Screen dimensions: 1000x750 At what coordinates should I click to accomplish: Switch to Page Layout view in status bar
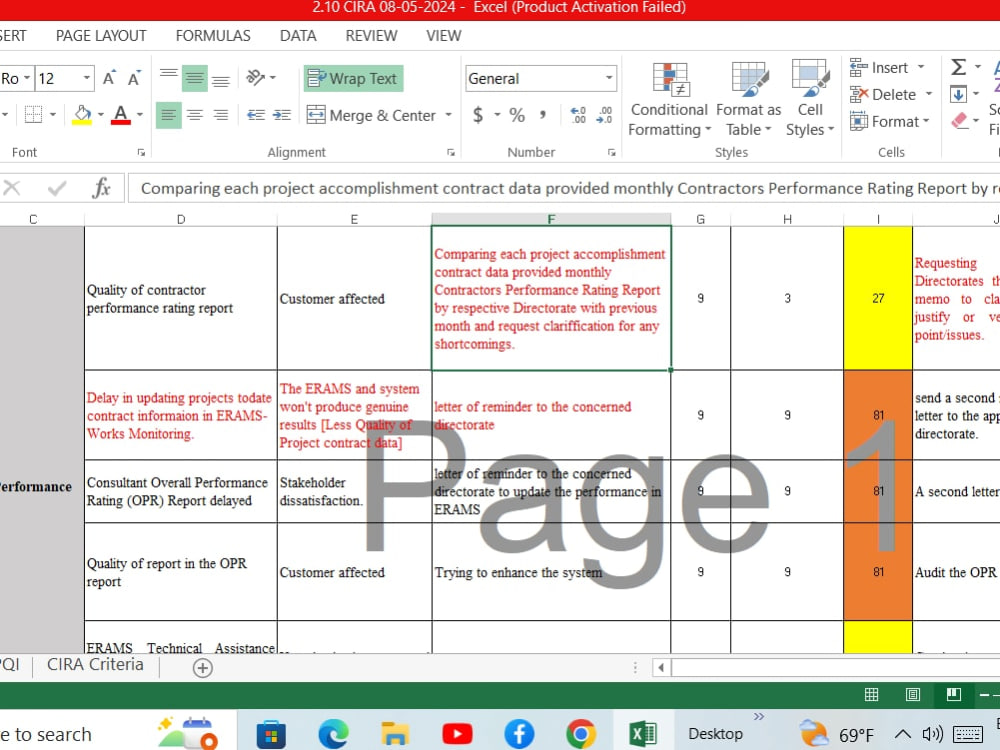[x=913, y=695]
